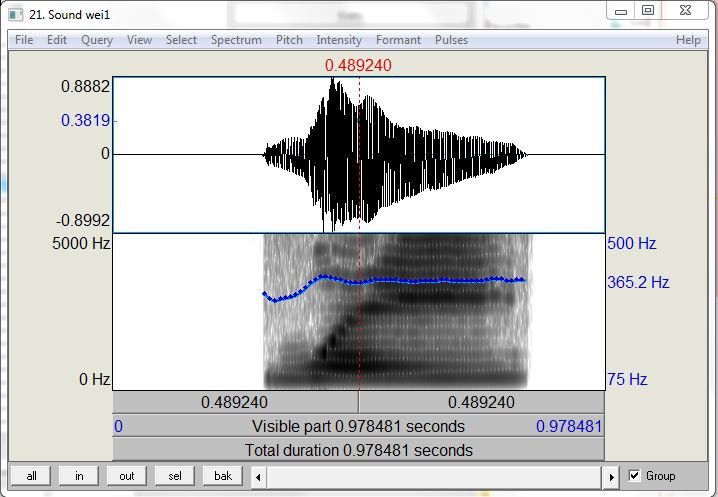Viewport: 718px width, 497px height.
Task: Click the 0.3819 amplitude value
Action: pyautogui.click(x=86, y=120)
